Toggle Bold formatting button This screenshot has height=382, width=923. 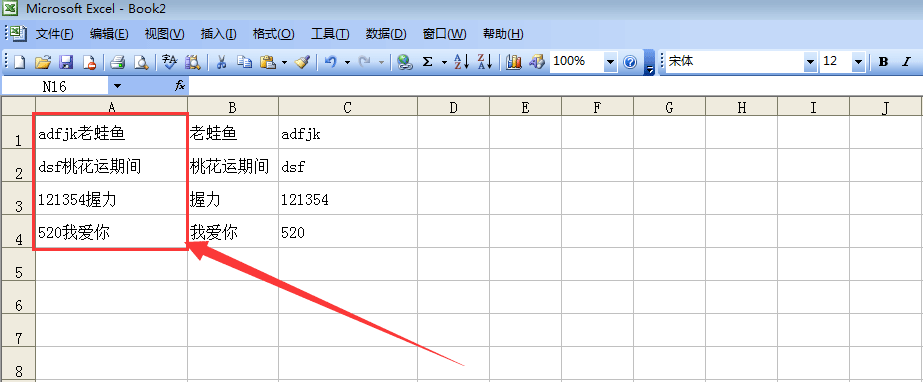[x=883, y=62]
